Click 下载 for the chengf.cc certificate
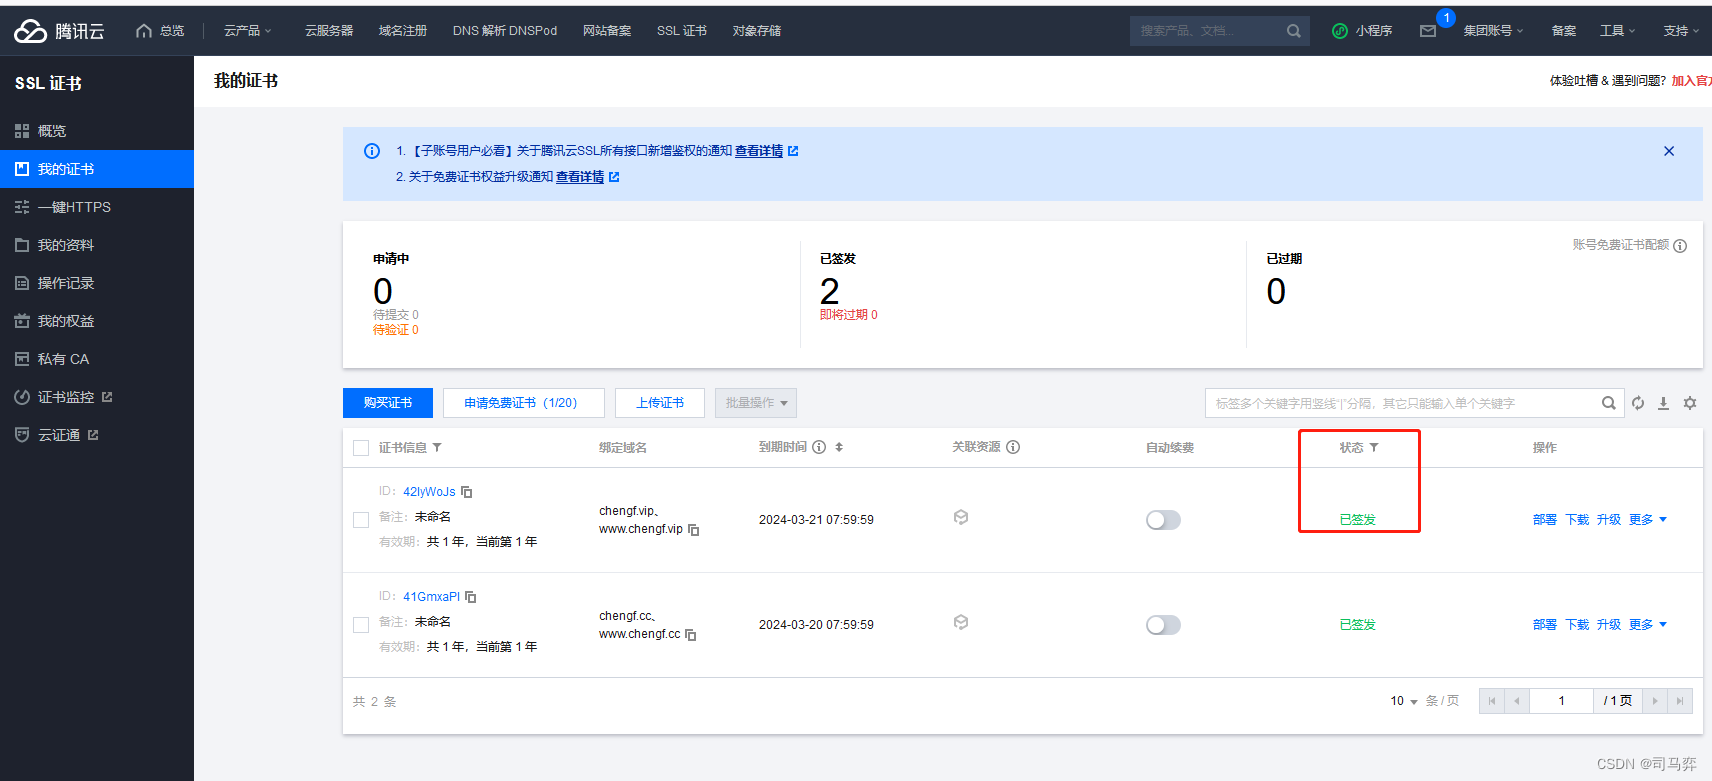Image resolution: width=1712 pixels, height=781 pixels. coord(1577,625)
